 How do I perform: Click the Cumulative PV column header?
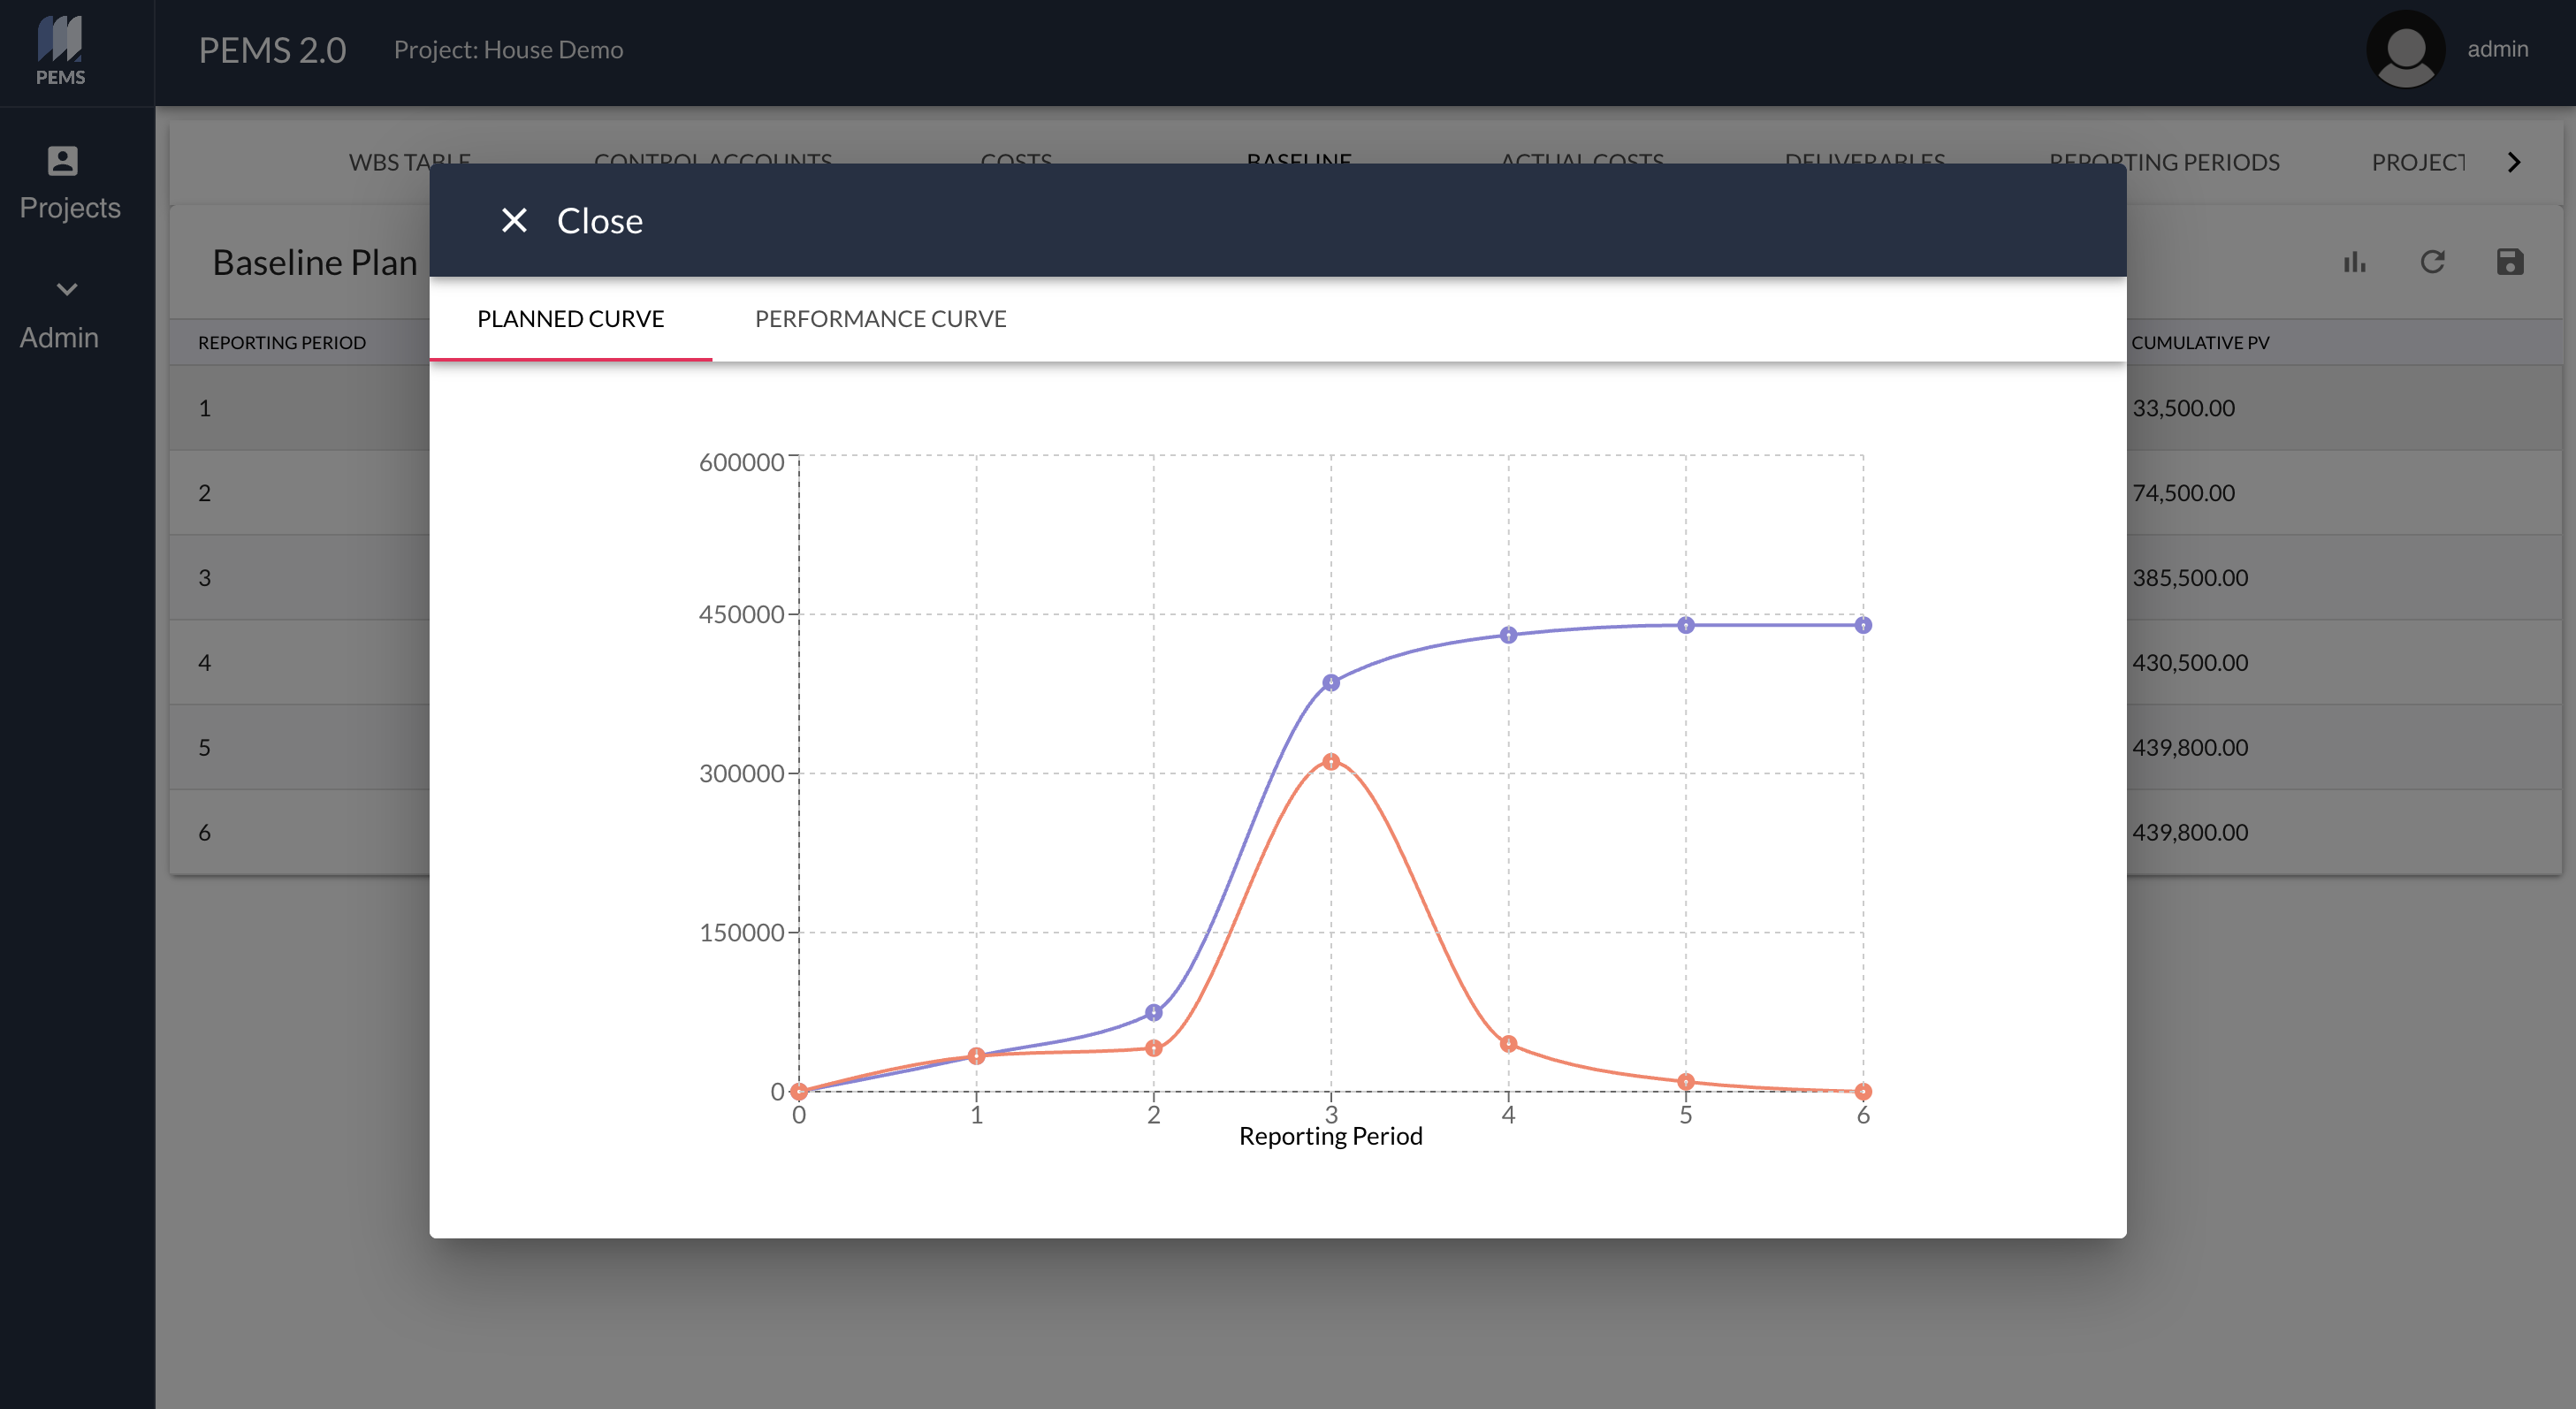click(2200, 342)
